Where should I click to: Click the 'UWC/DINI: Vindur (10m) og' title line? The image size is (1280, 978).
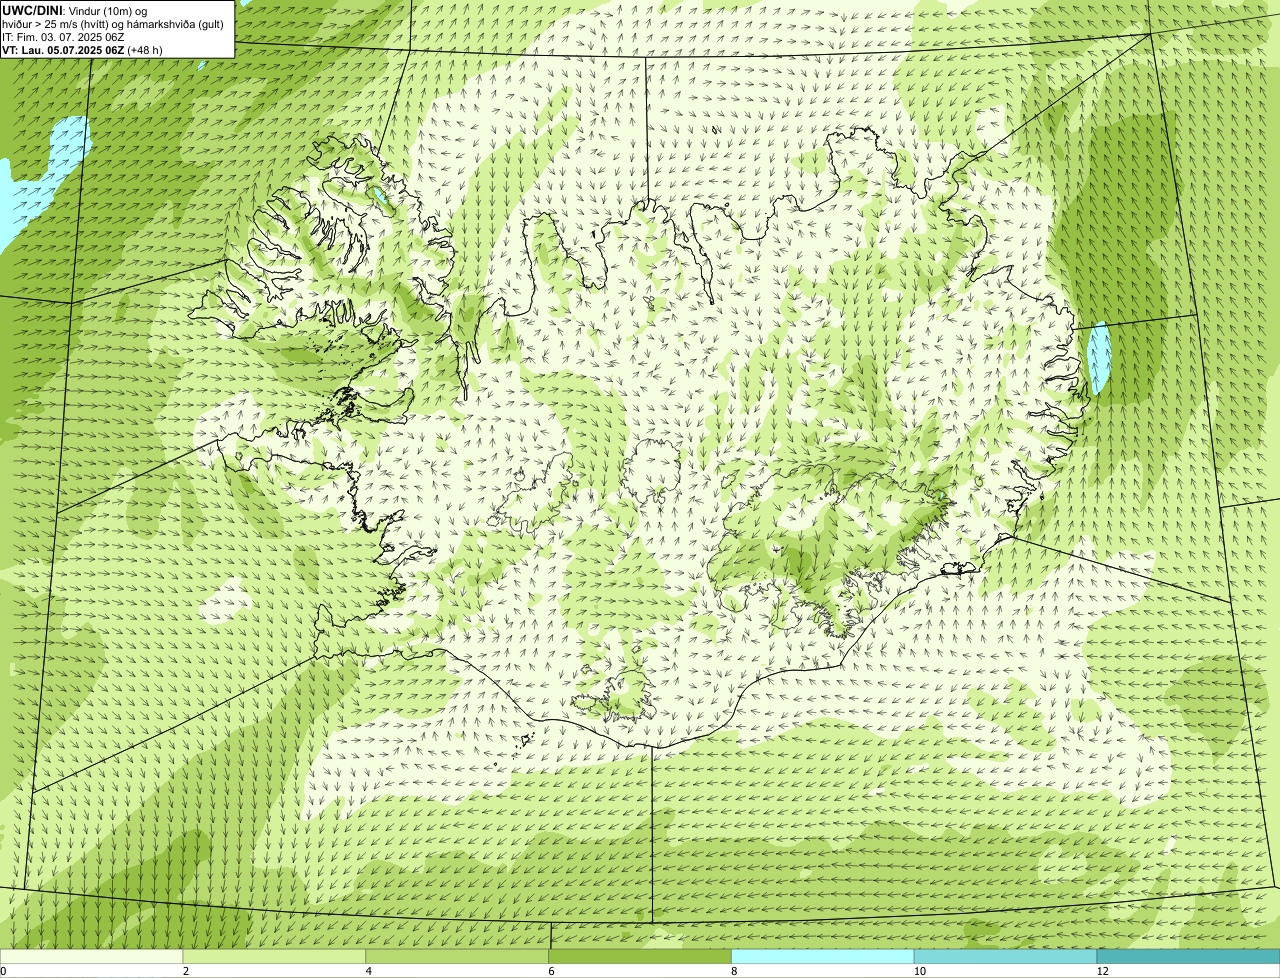click(75, 10)
